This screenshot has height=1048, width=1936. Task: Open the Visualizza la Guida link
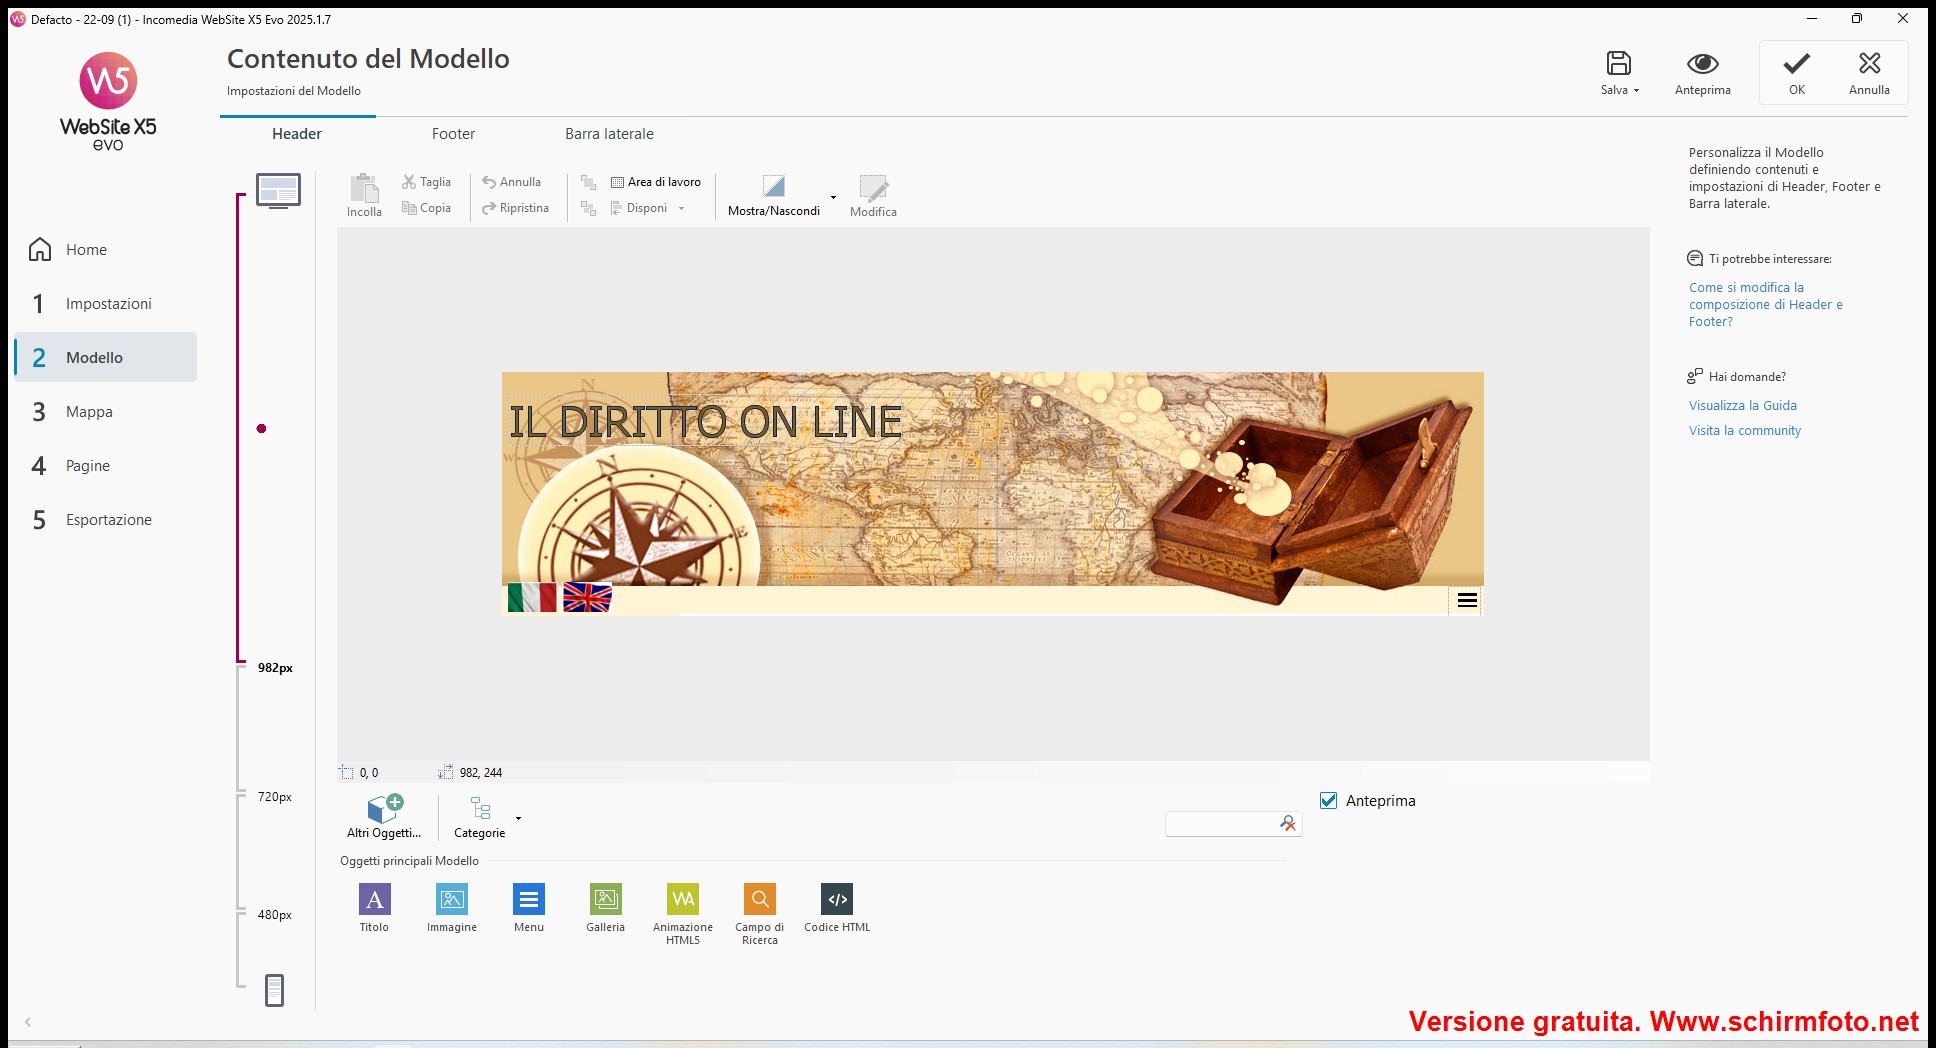pyautogui.click(x=1742, y=406)
